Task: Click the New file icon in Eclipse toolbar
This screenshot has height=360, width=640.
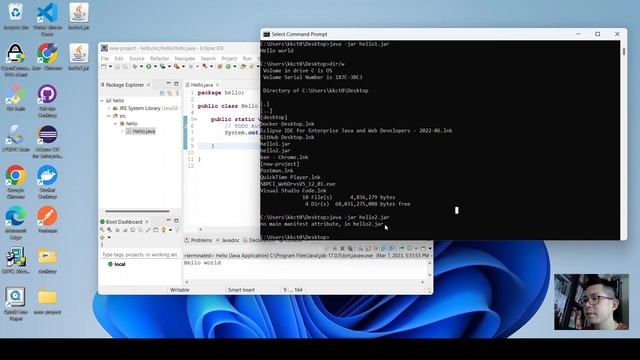Action: pos(104,67)
